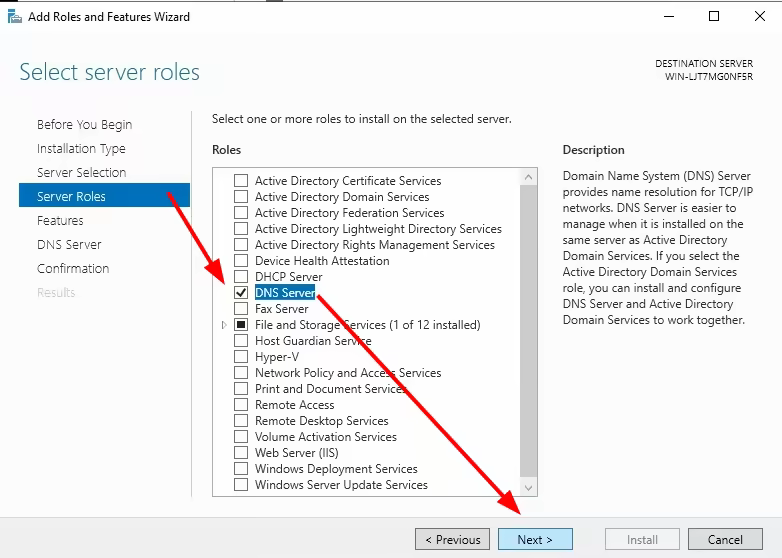This screenshot has height=558, width=782.
Task: Cancel the wizard
Action: click(x=725, y=540)
